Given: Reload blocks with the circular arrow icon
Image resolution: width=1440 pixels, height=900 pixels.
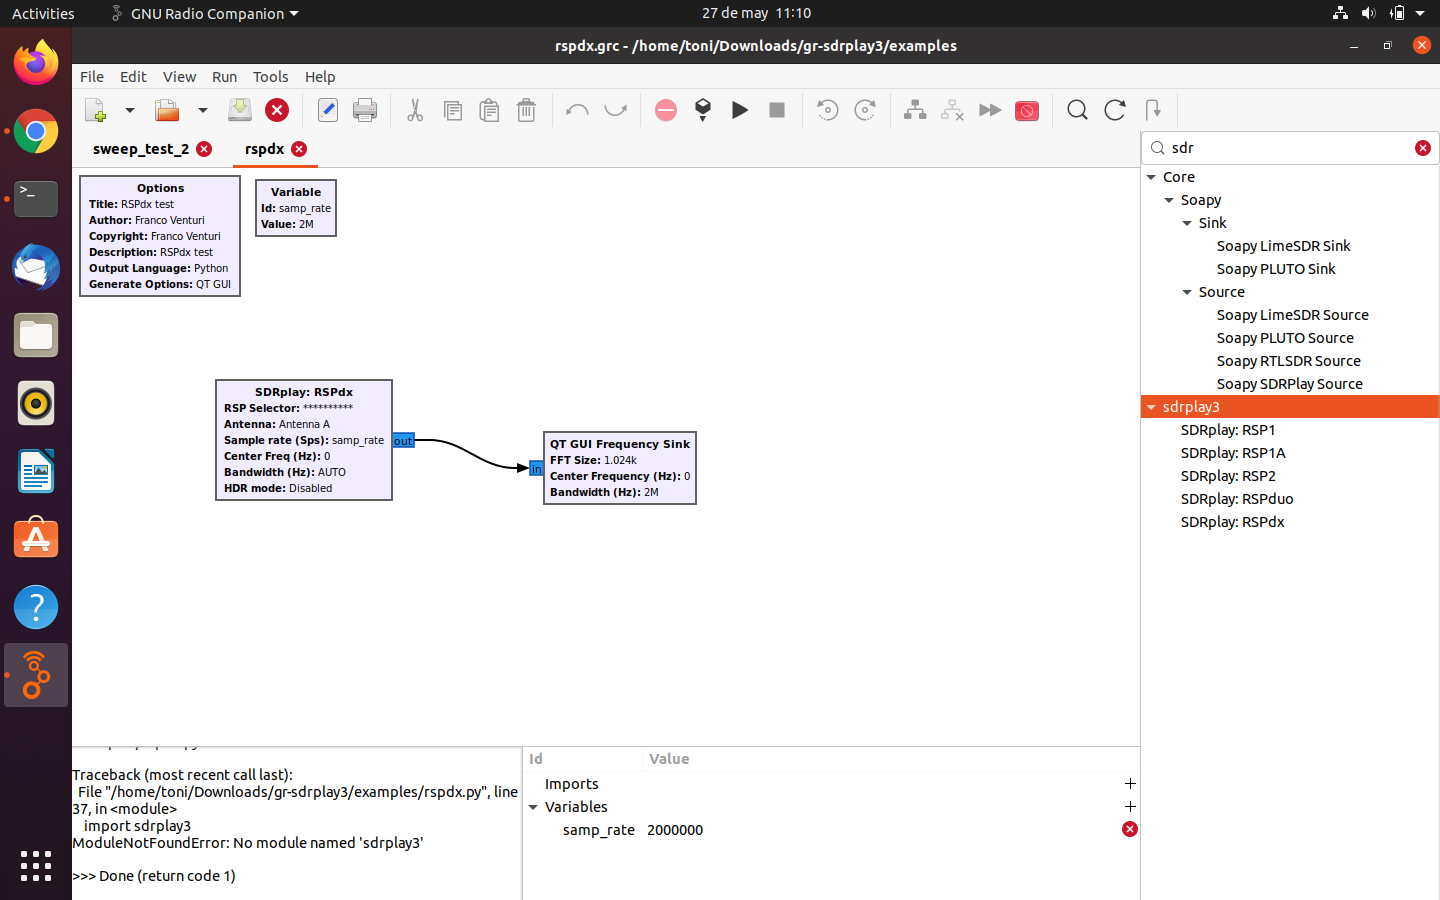Looking at the screenshot, I should coord(1114,110).
